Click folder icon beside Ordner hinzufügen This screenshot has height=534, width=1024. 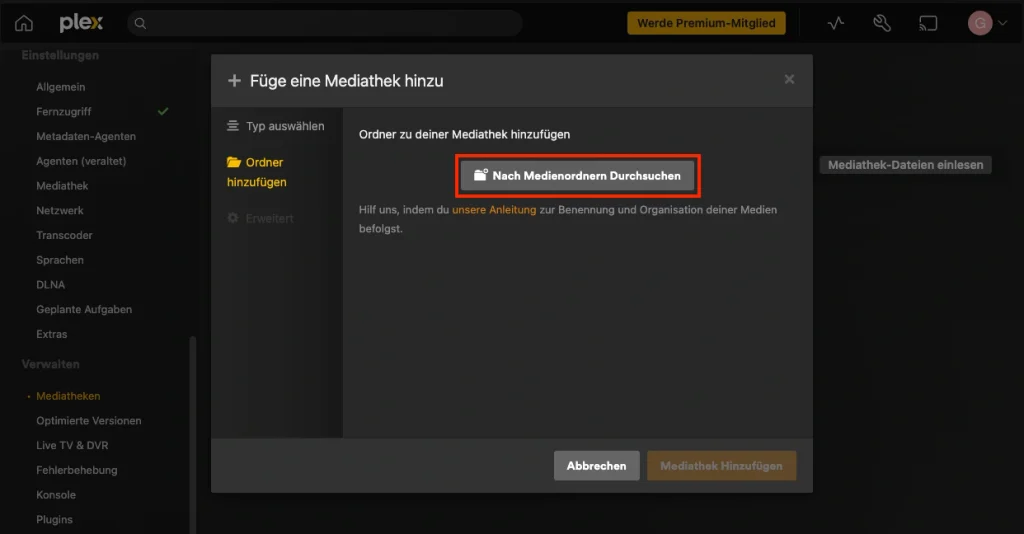click(234, 162)
